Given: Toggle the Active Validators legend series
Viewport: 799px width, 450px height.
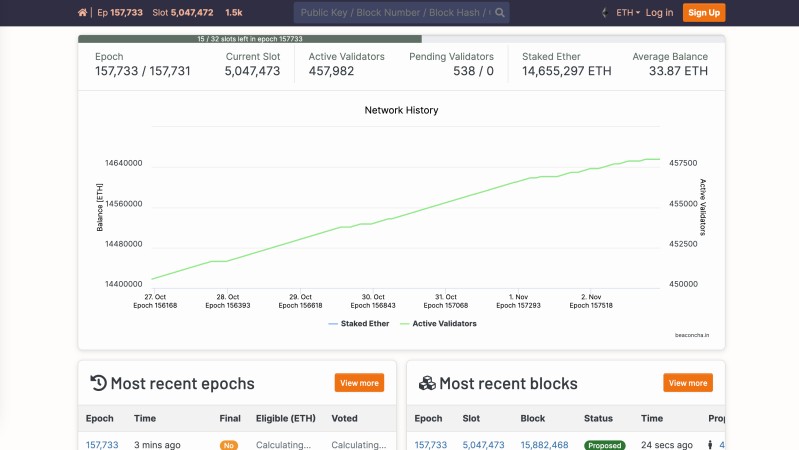Looking at the screenshot, I should (438, 324).
